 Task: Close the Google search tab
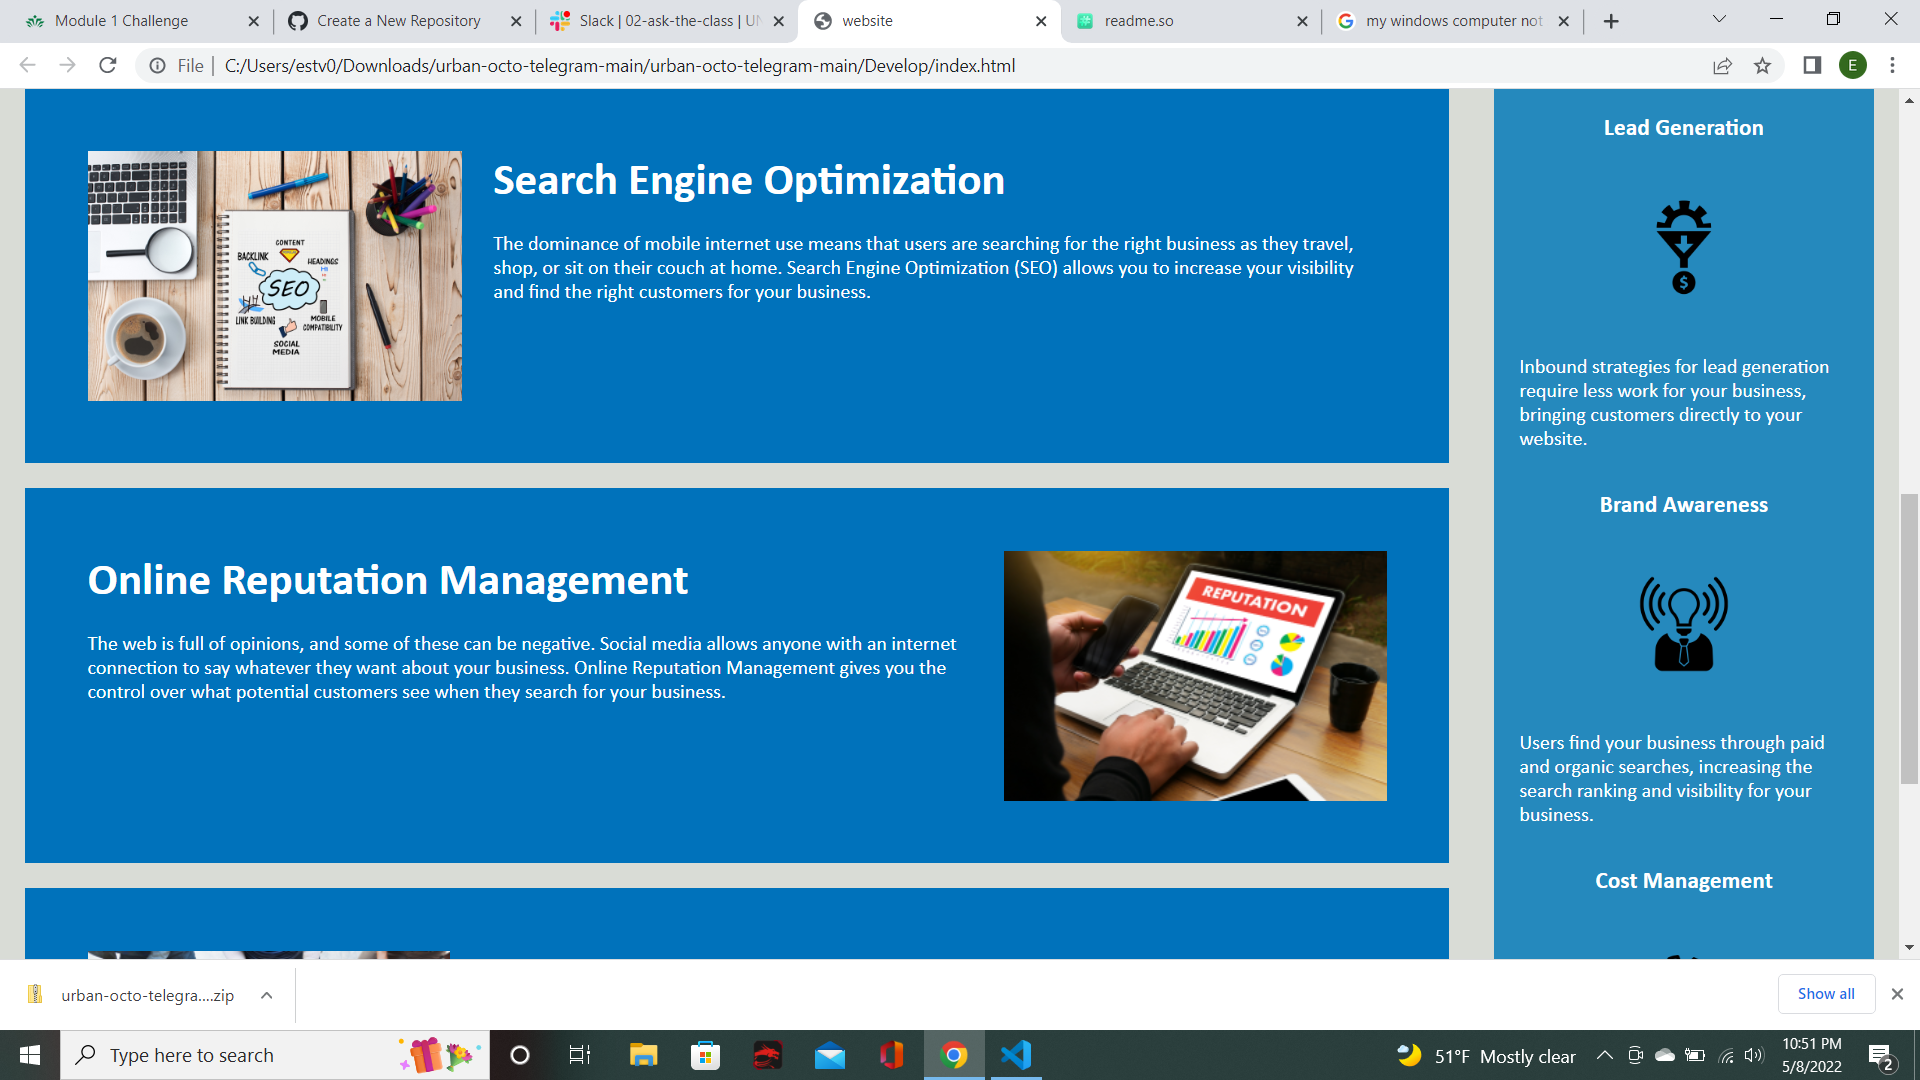pos(1564,21)
